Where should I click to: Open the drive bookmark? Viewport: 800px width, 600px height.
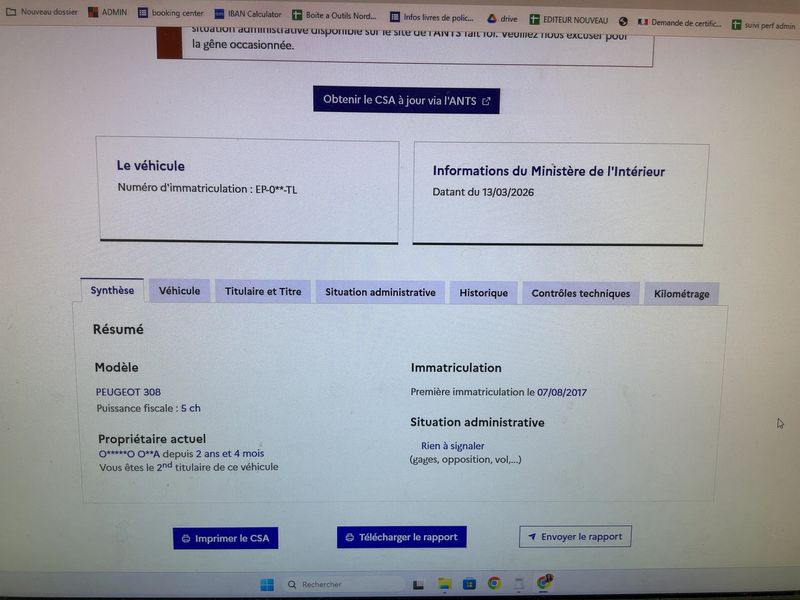click(x=502, y=19)
